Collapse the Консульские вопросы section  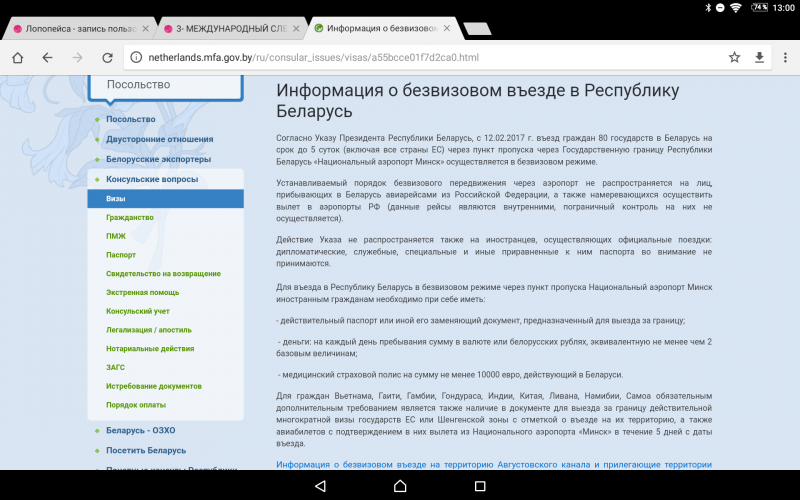click(151, 179)
